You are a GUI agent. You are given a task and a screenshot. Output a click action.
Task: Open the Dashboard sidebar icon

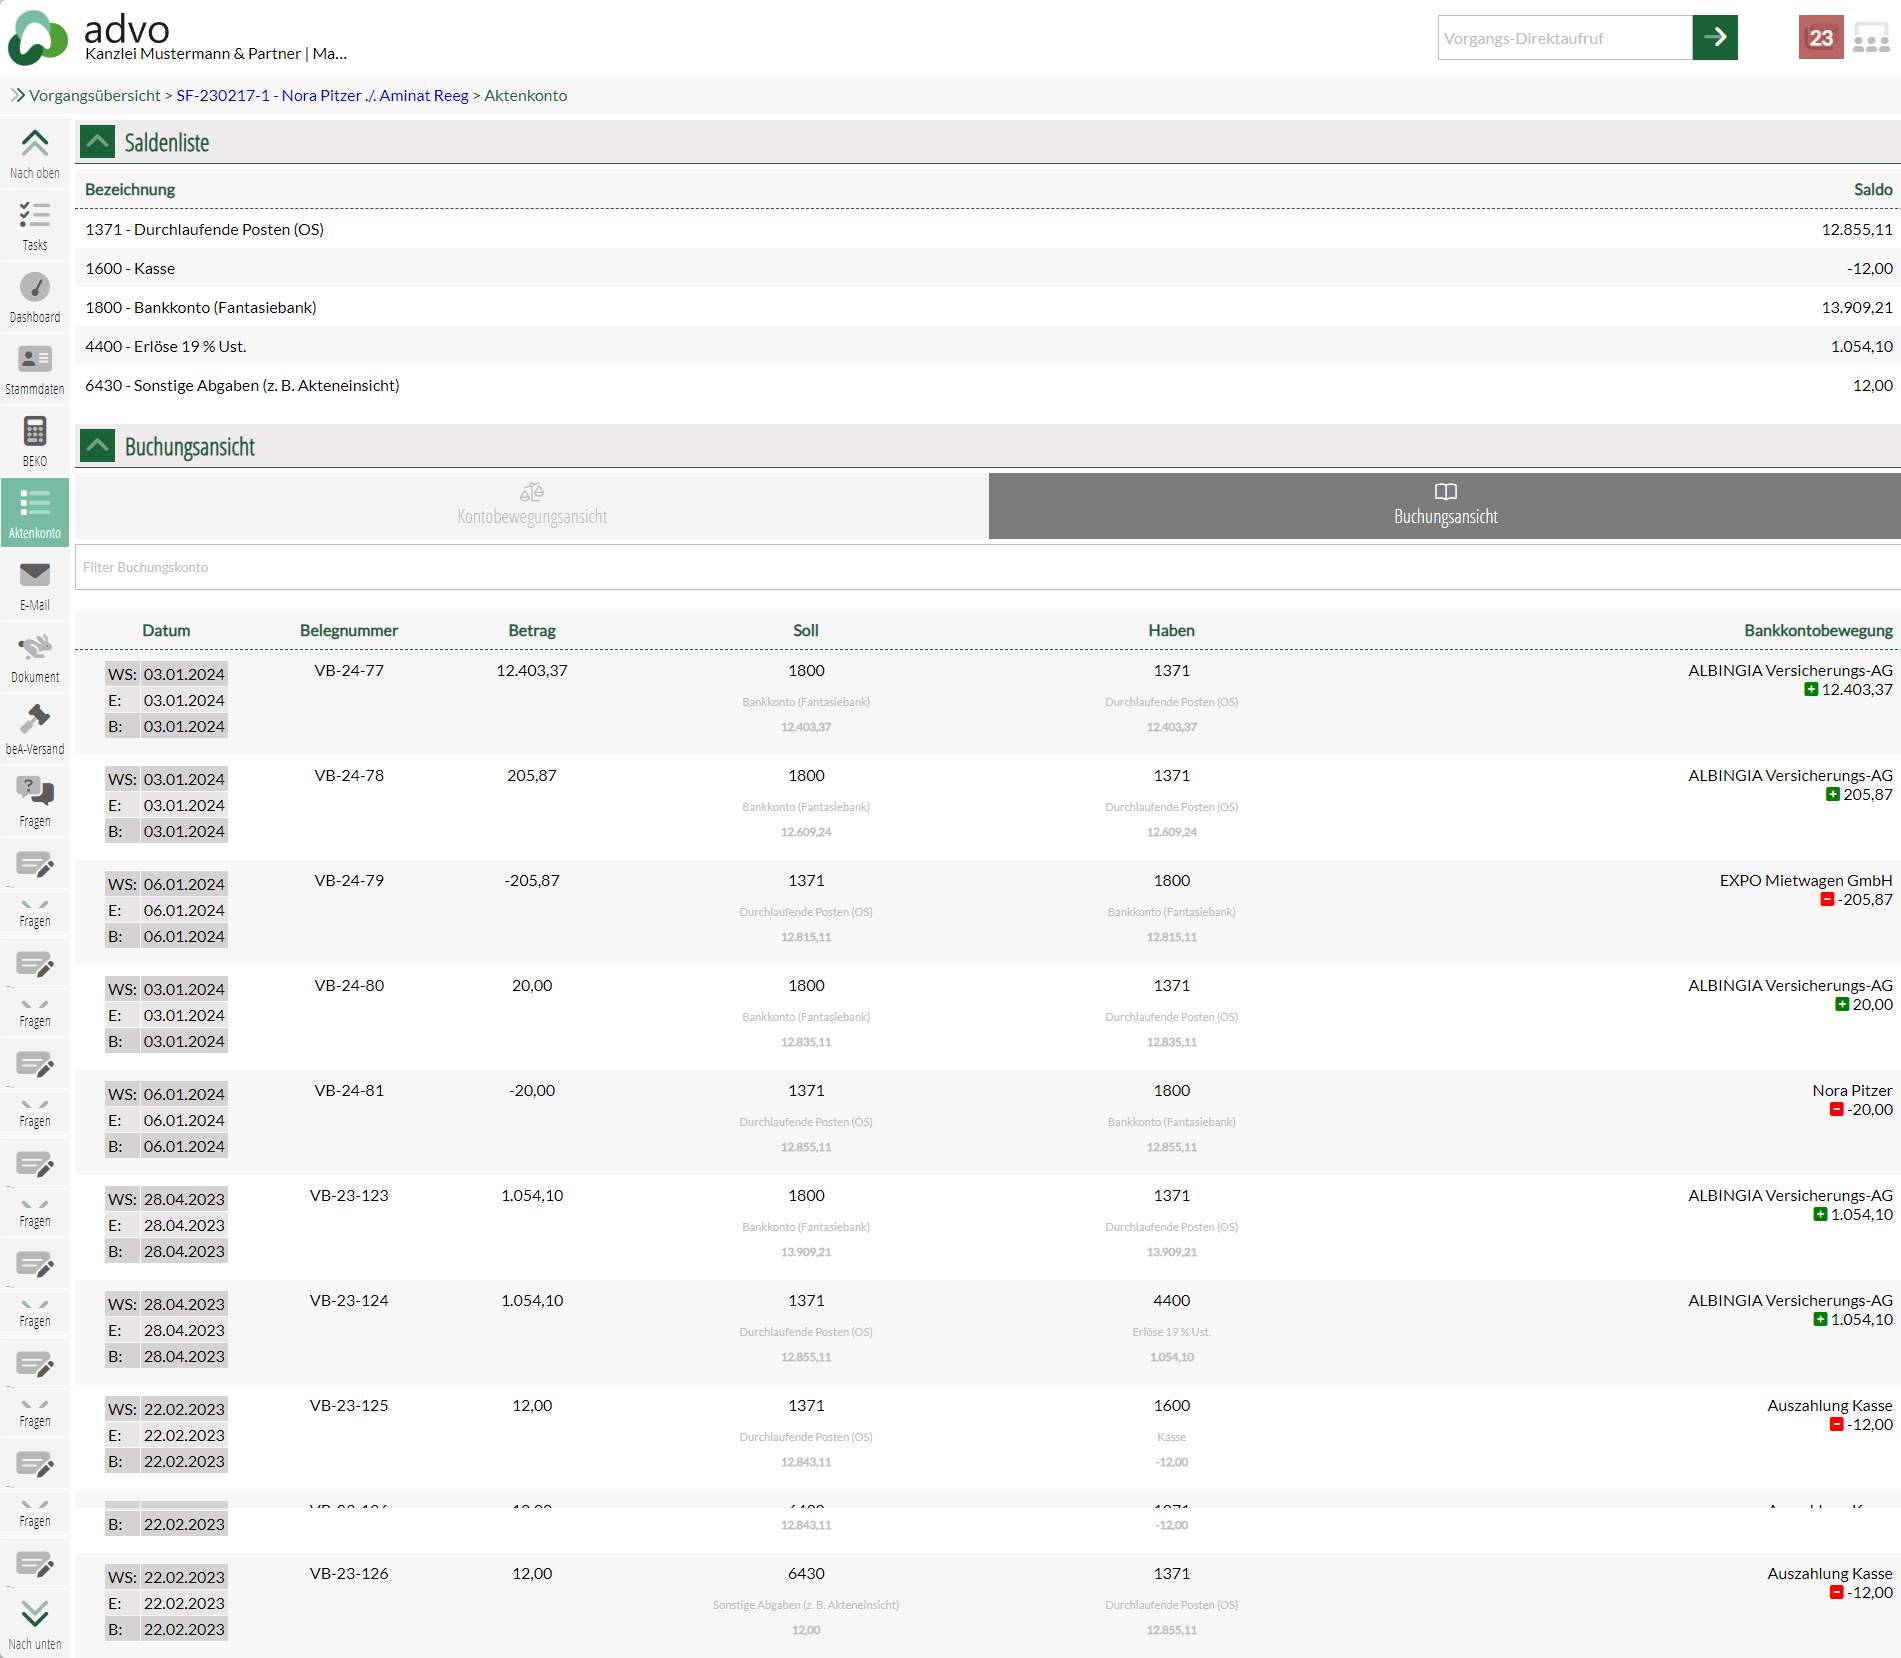coord(35,297)
